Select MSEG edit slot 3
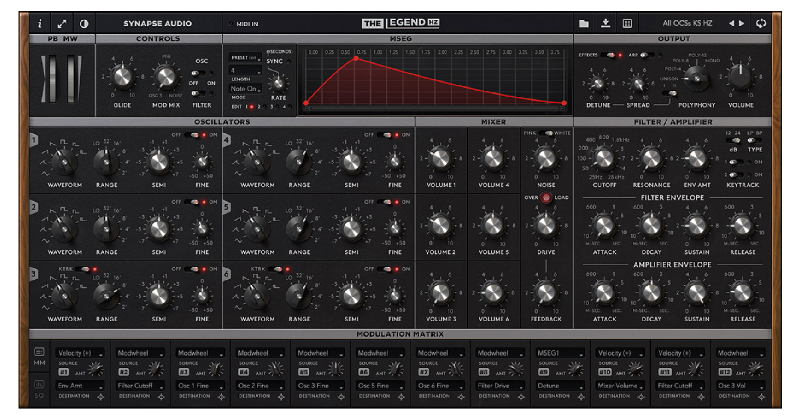This screenshot has height=418, width=800. point(275,107)
